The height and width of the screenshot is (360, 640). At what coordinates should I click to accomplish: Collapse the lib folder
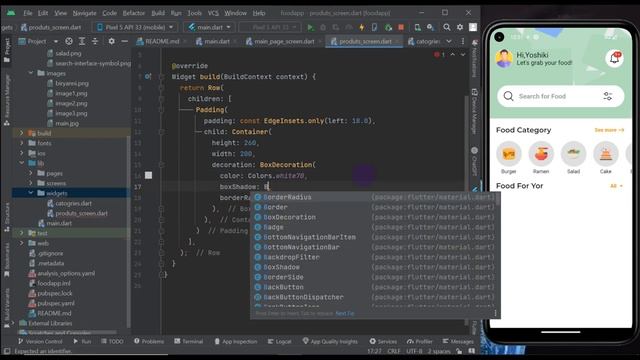point(22,163)
